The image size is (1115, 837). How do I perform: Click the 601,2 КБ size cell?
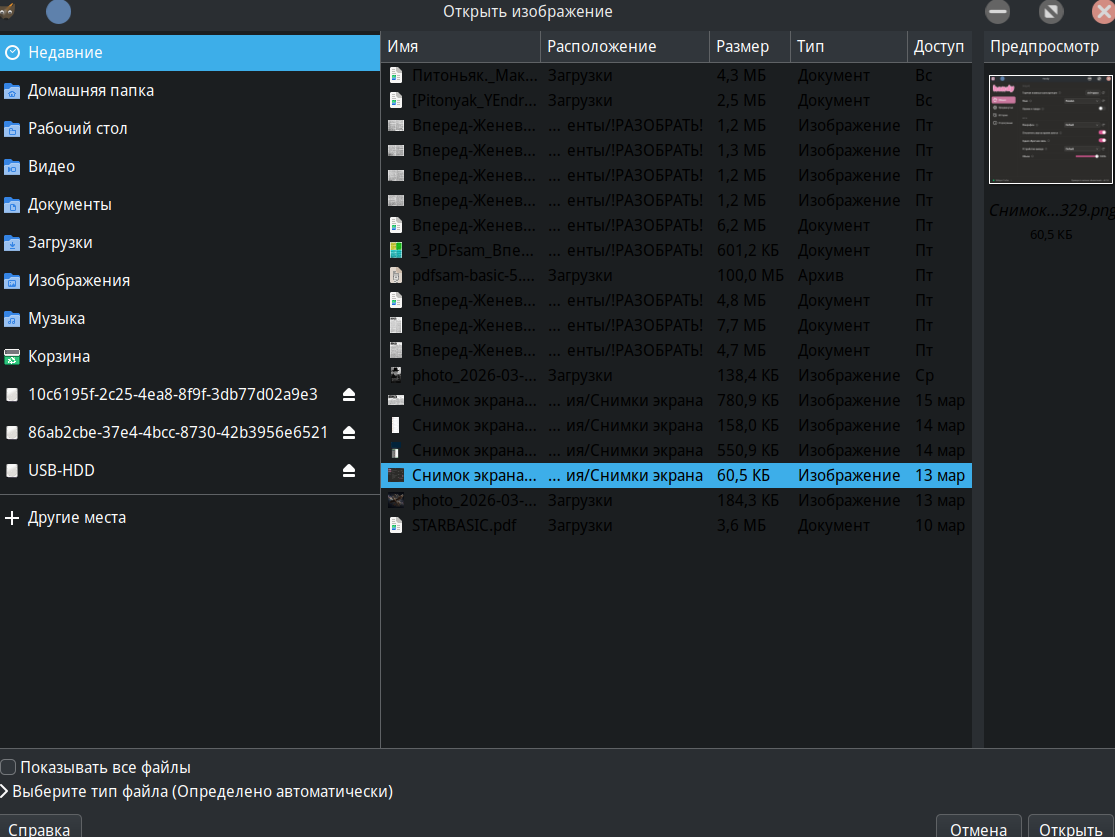747,250
